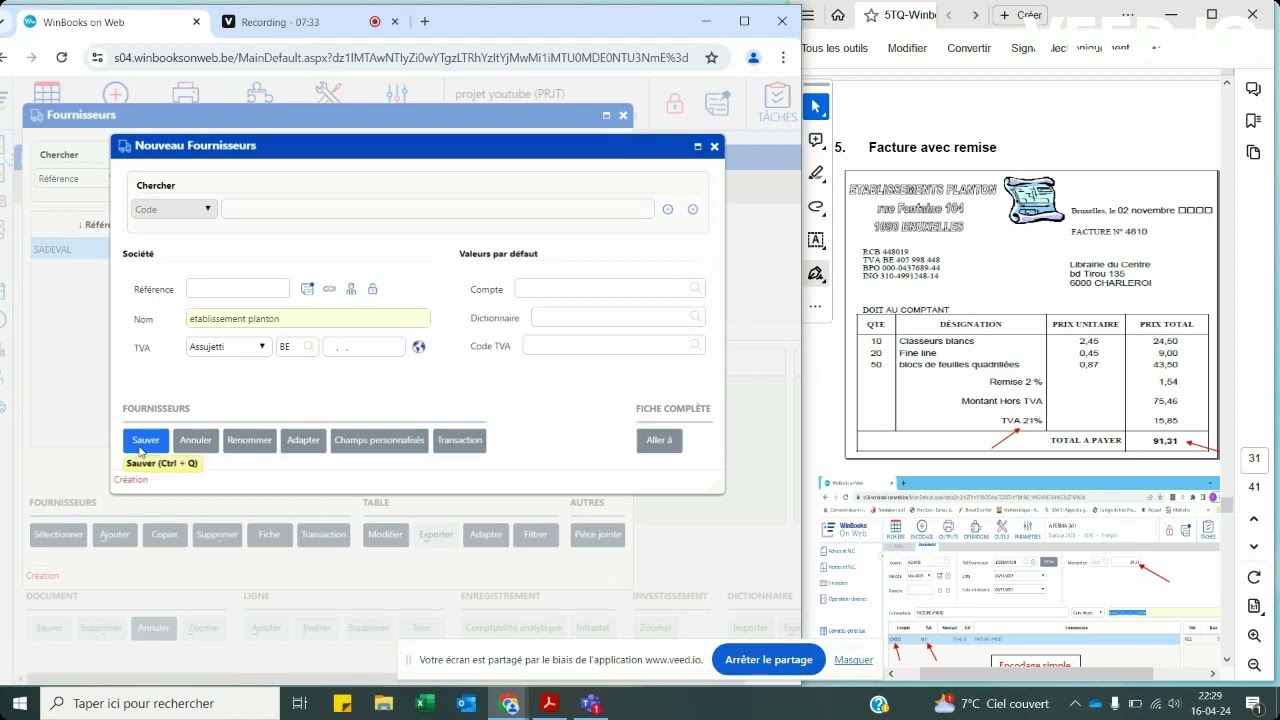Screen dimensions: 1280x720
Task: Click the globe VAT check icon
Action: tap(419, 347)
